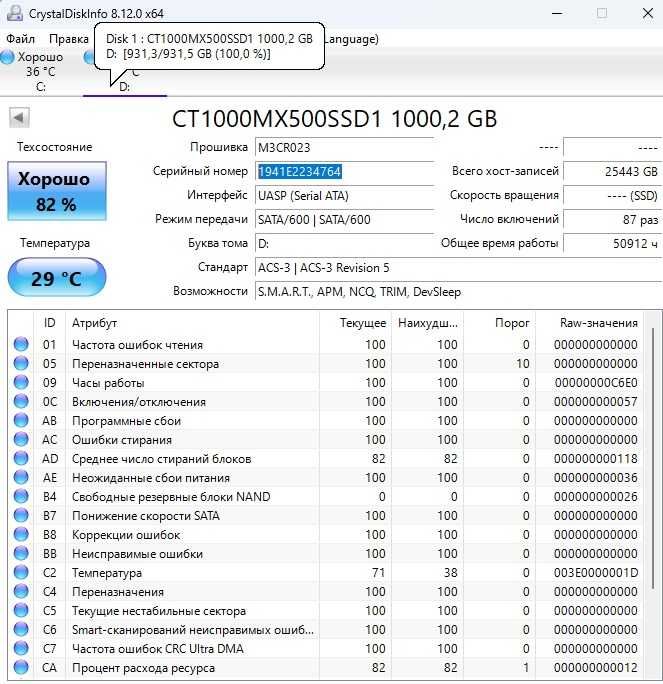Viewport: 663px width, 684px height.
Task: Select attribute Среднее число стираний блоков
Action: point(161,459)
